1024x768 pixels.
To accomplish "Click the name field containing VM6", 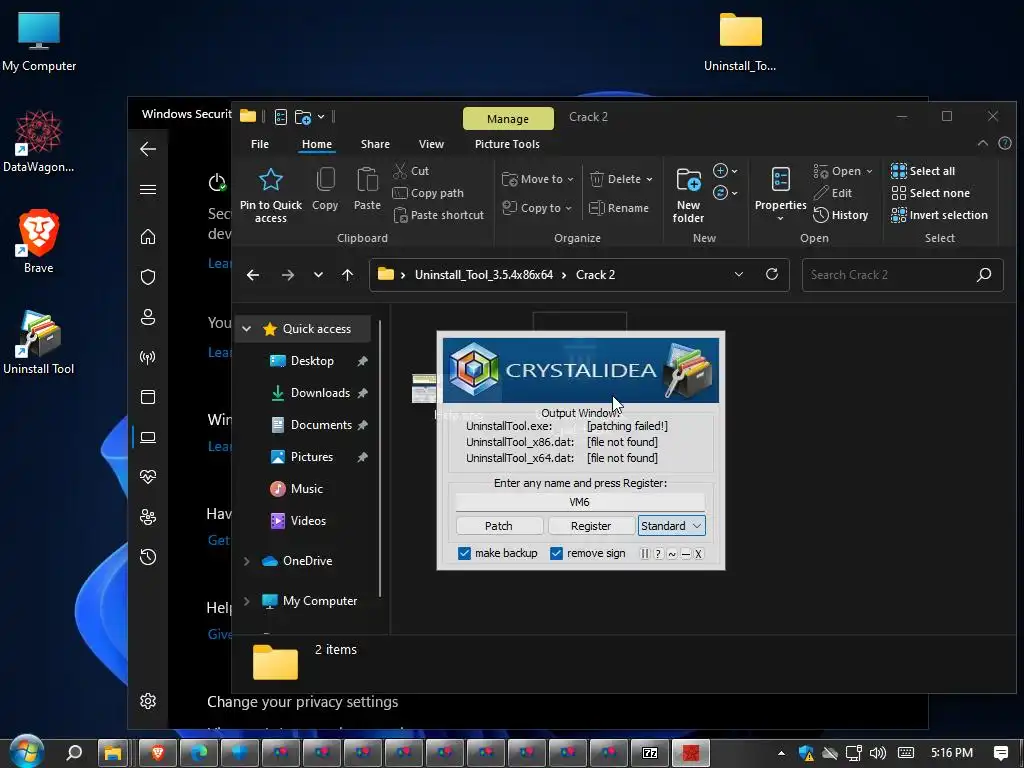I will point(580,502).
